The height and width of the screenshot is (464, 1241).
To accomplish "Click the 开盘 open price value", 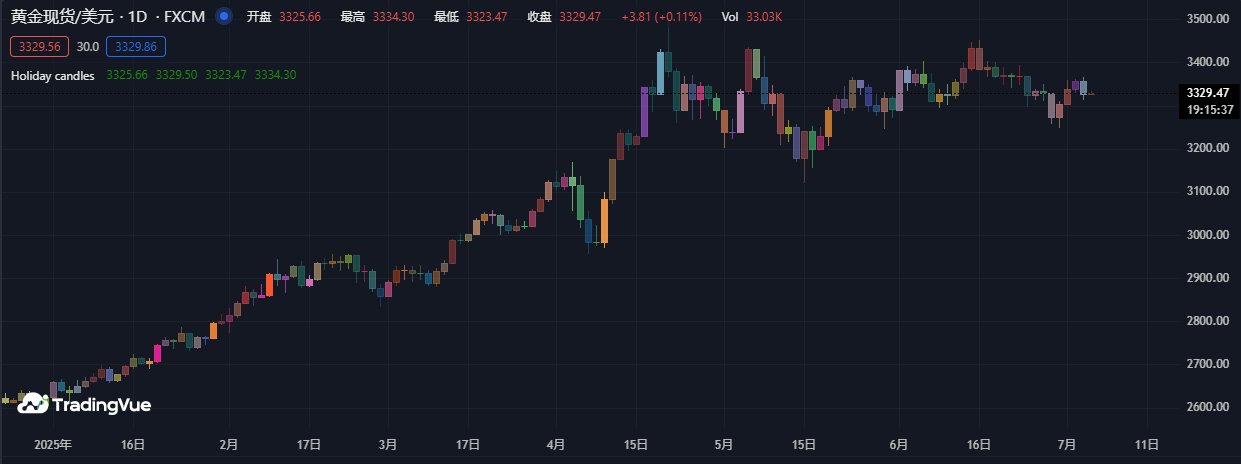I will pos(300,18).
